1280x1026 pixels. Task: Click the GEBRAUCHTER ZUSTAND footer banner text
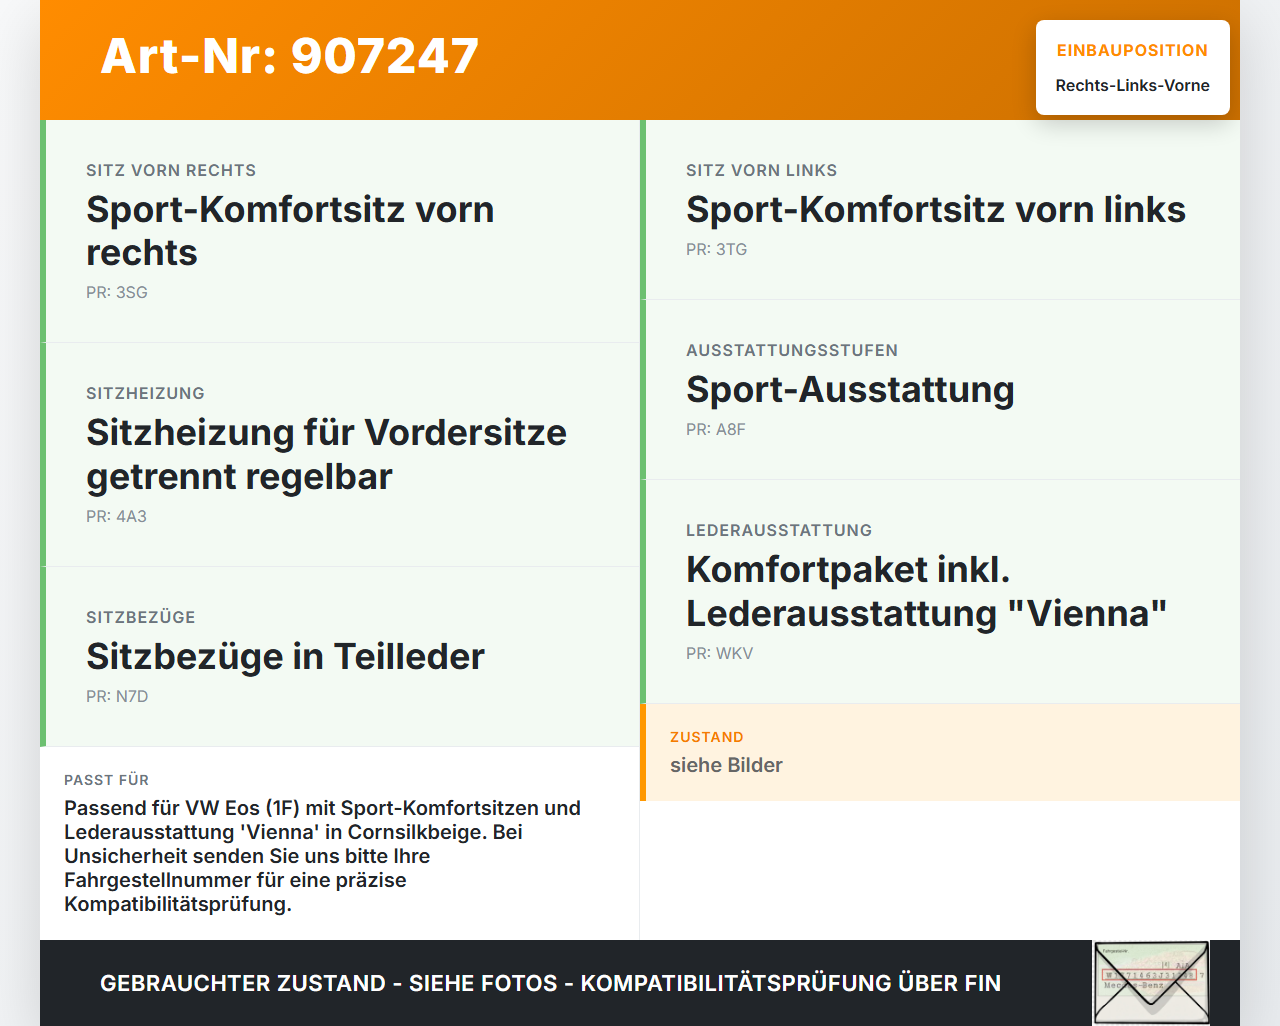[550, 984]
